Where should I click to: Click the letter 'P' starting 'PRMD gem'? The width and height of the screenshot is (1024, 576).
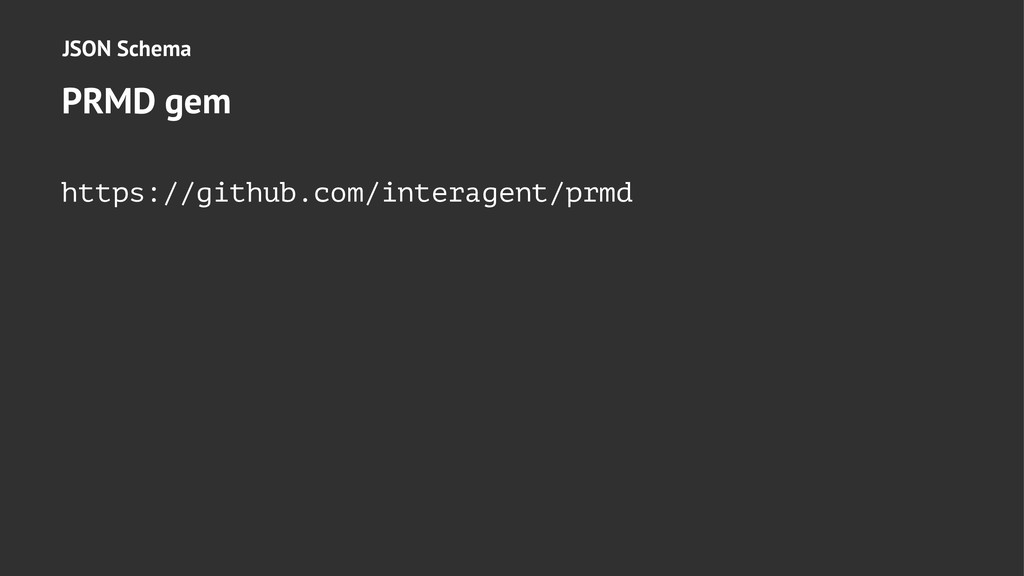70,101
